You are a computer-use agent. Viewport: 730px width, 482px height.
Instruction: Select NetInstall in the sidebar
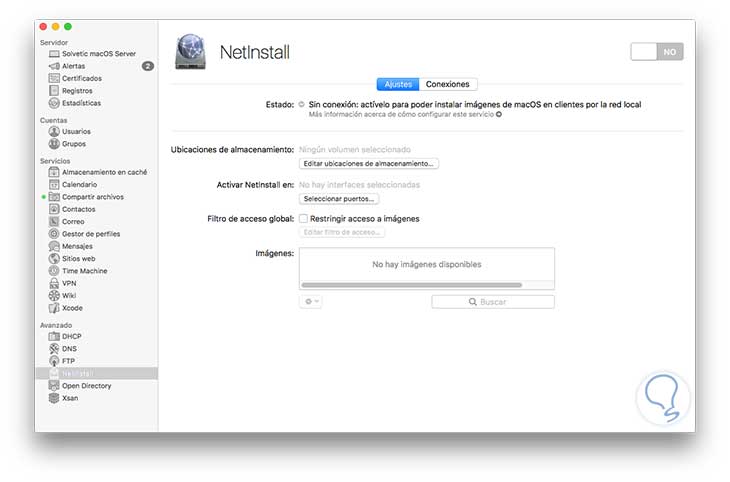(96, 373)
